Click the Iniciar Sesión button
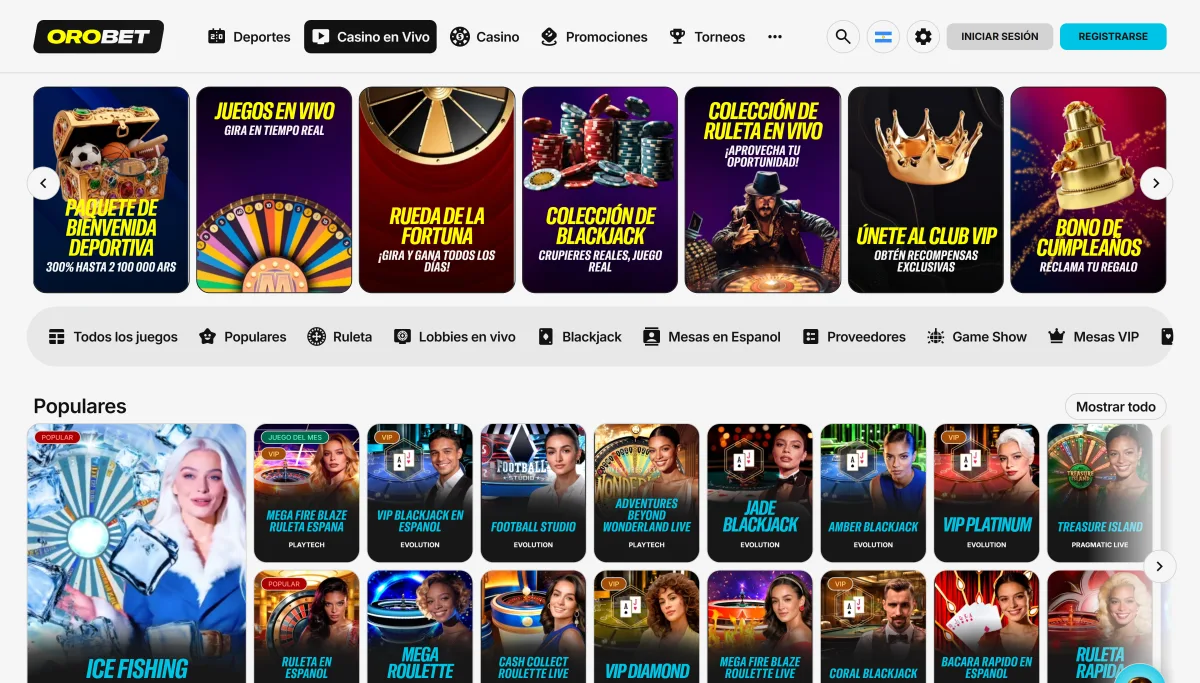Viewport: 1200px width, 683px height. coord(1000,36)
